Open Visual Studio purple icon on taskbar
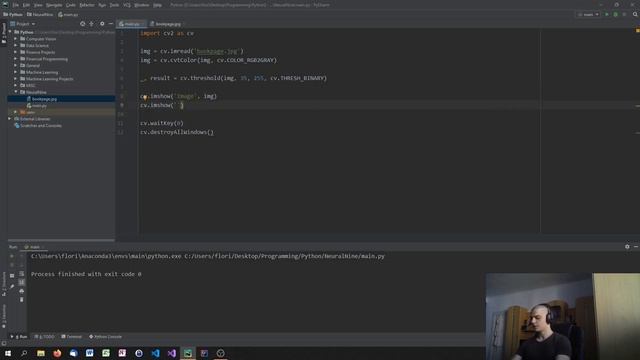 click(171, 353)
